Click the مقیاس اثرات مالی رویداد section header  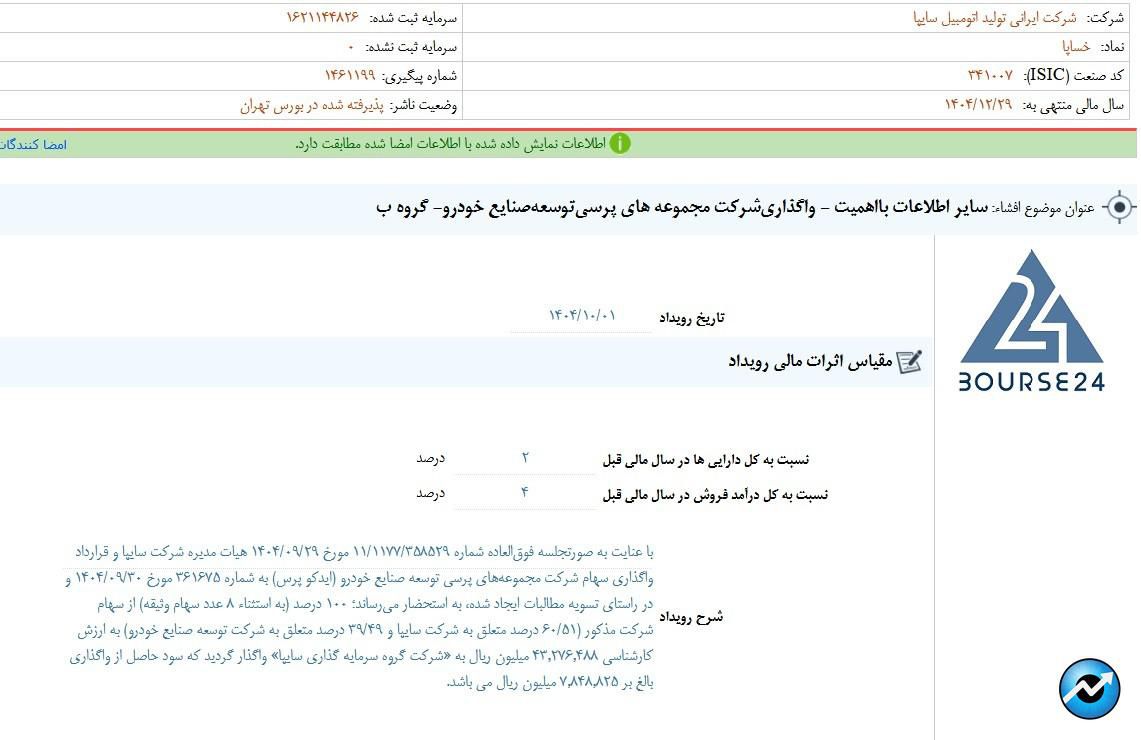click(810, 362)
